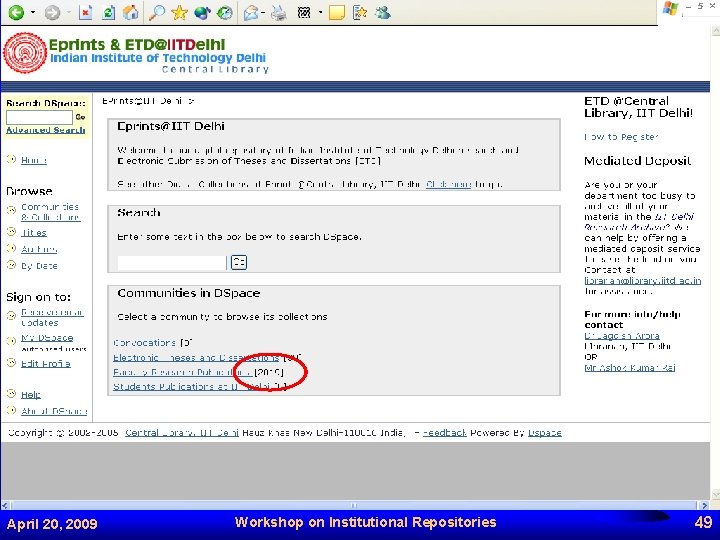720x540 pixels.
Task: Open Students Publications at IIT Delhi community
Action: (192, 387)
